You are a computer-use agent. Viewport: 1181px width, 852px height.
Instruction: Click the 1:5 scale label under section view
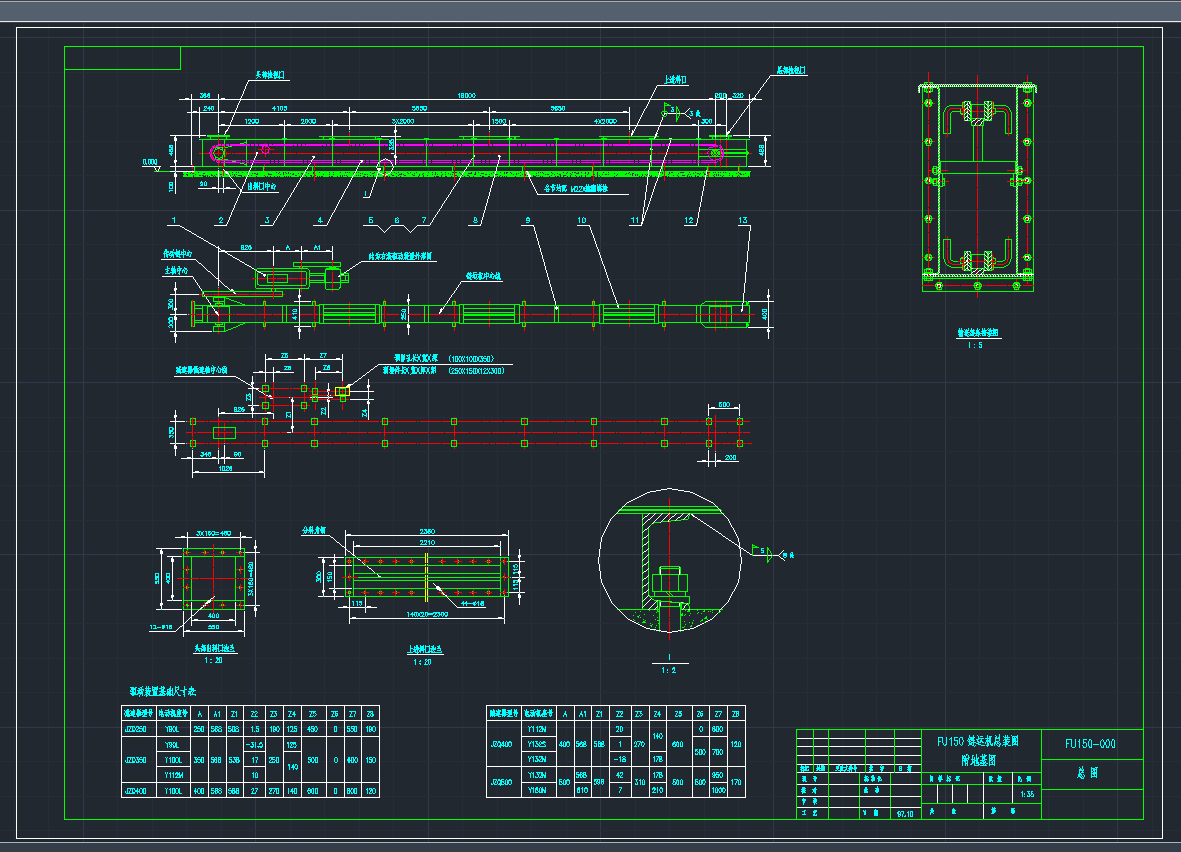coord(975,345)
